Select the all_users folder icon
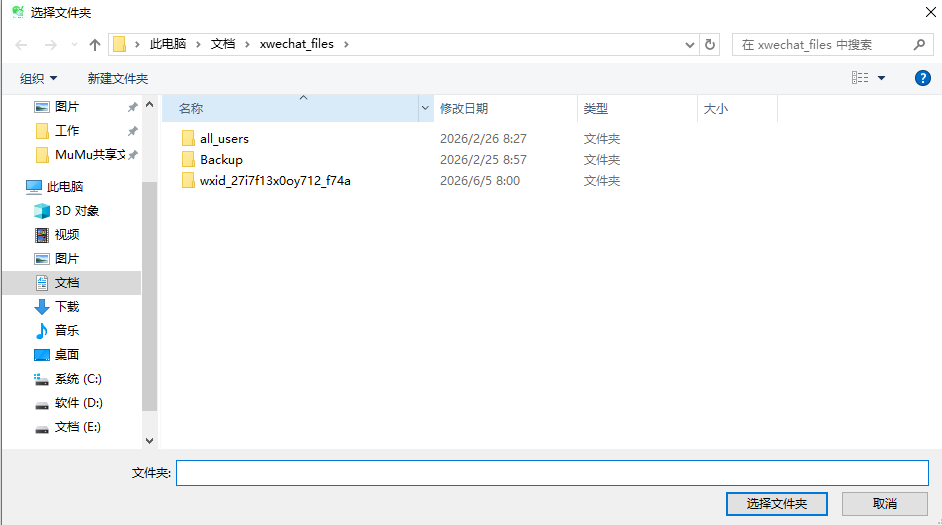942x525 pixels. coord(188,139)
